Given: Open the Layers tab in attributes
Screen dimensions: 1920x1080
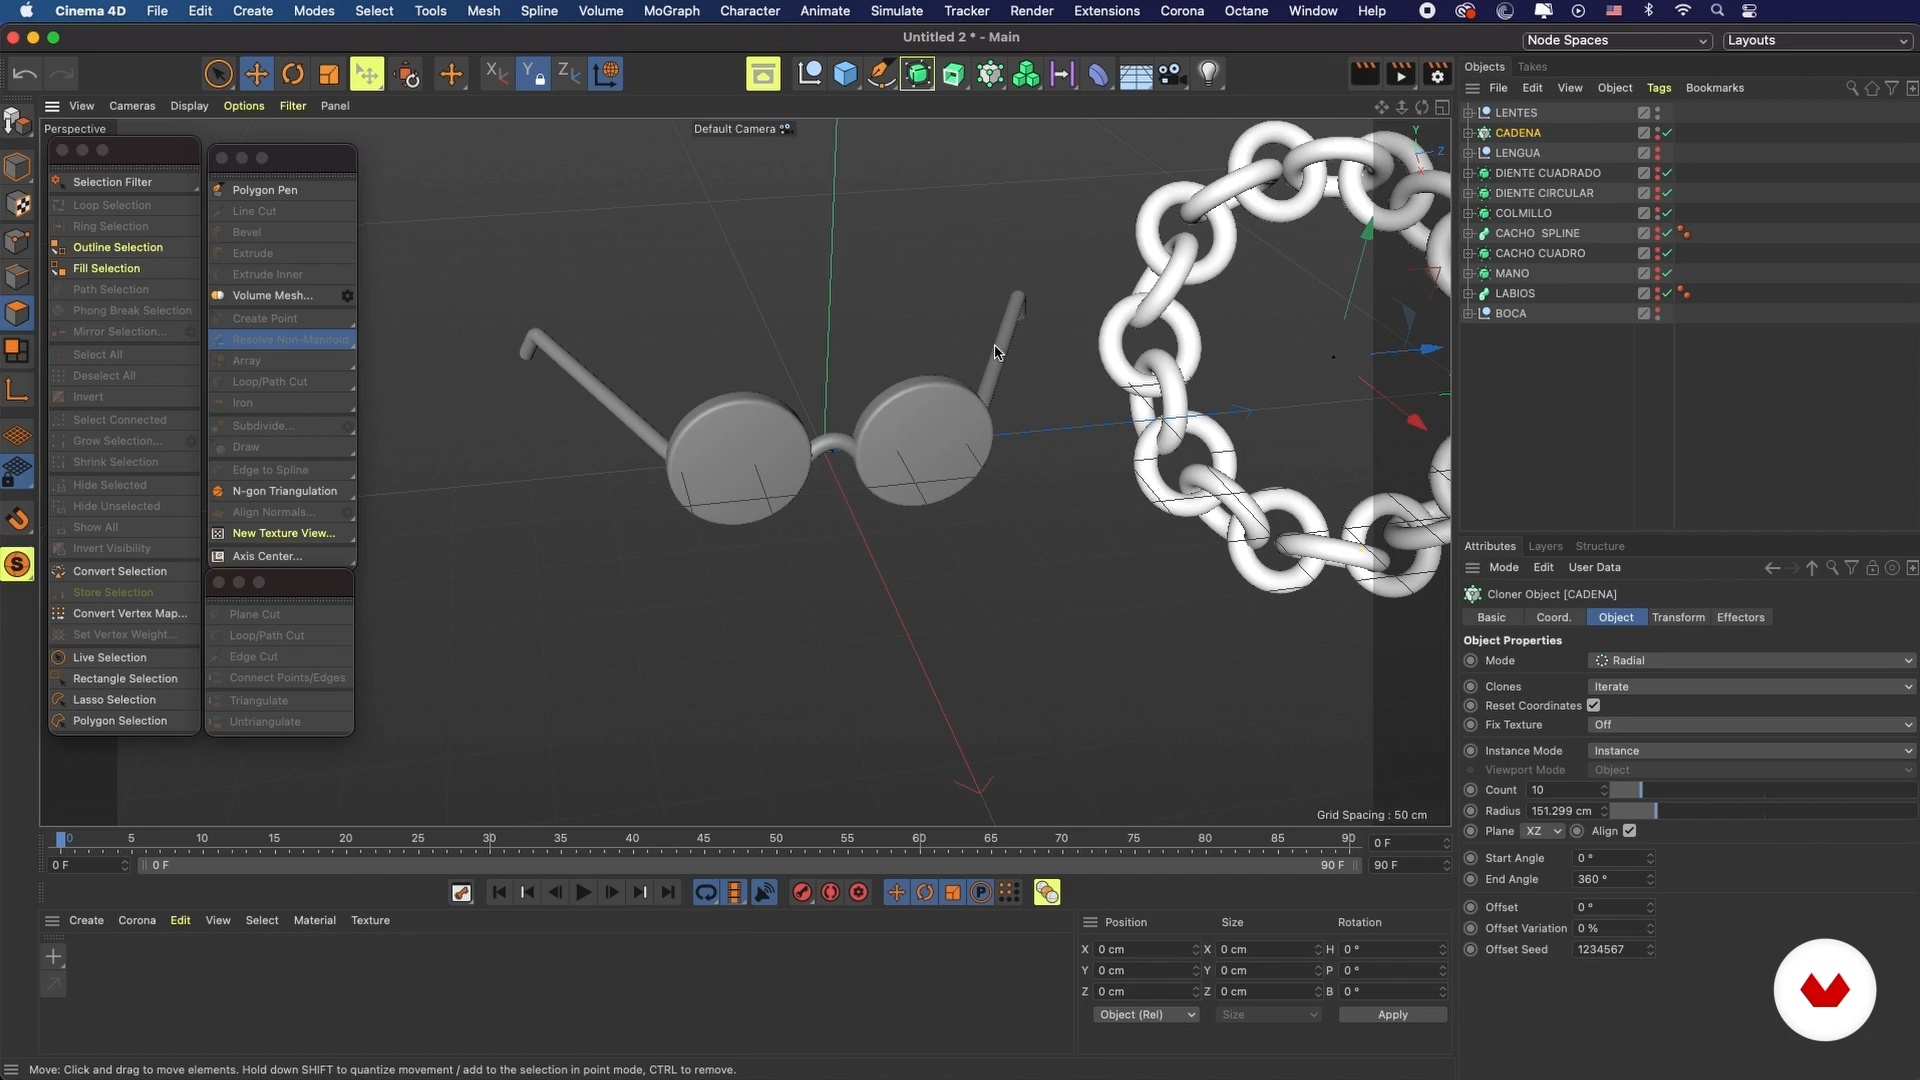Looking at the screenshot, I should pyautogui.click(x=1545, y=546).
